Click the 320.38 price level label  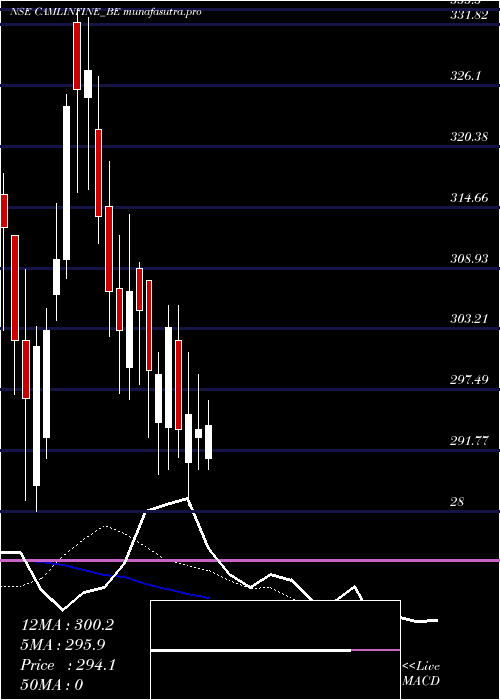click(468, 137)
